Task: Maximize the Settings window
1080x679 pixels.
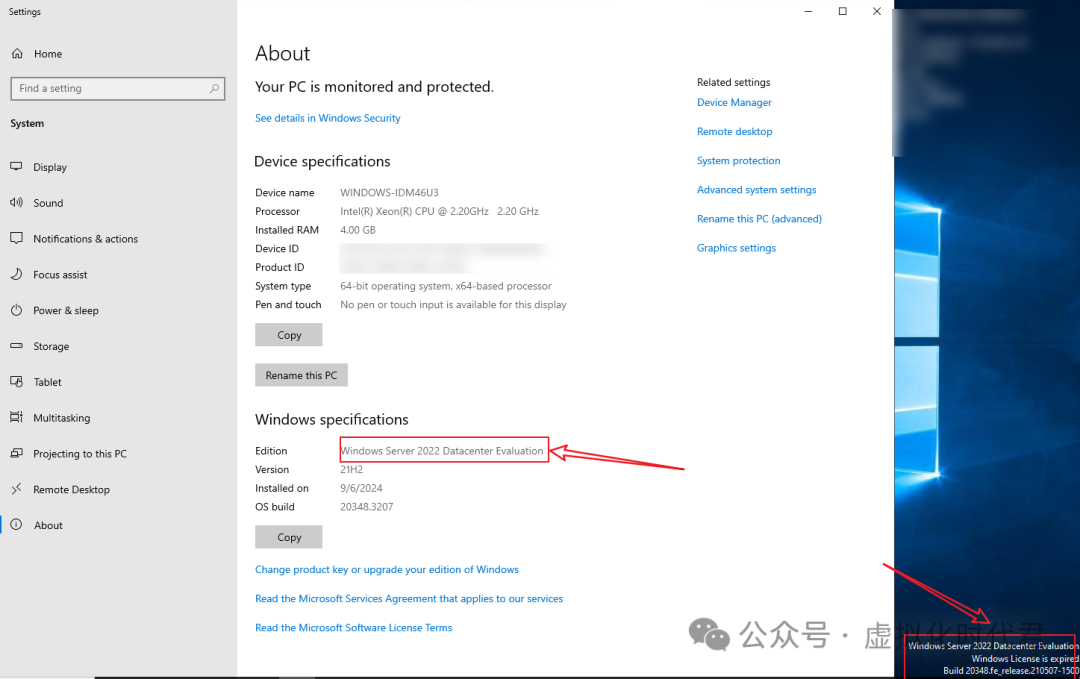Action: point(842,11)
